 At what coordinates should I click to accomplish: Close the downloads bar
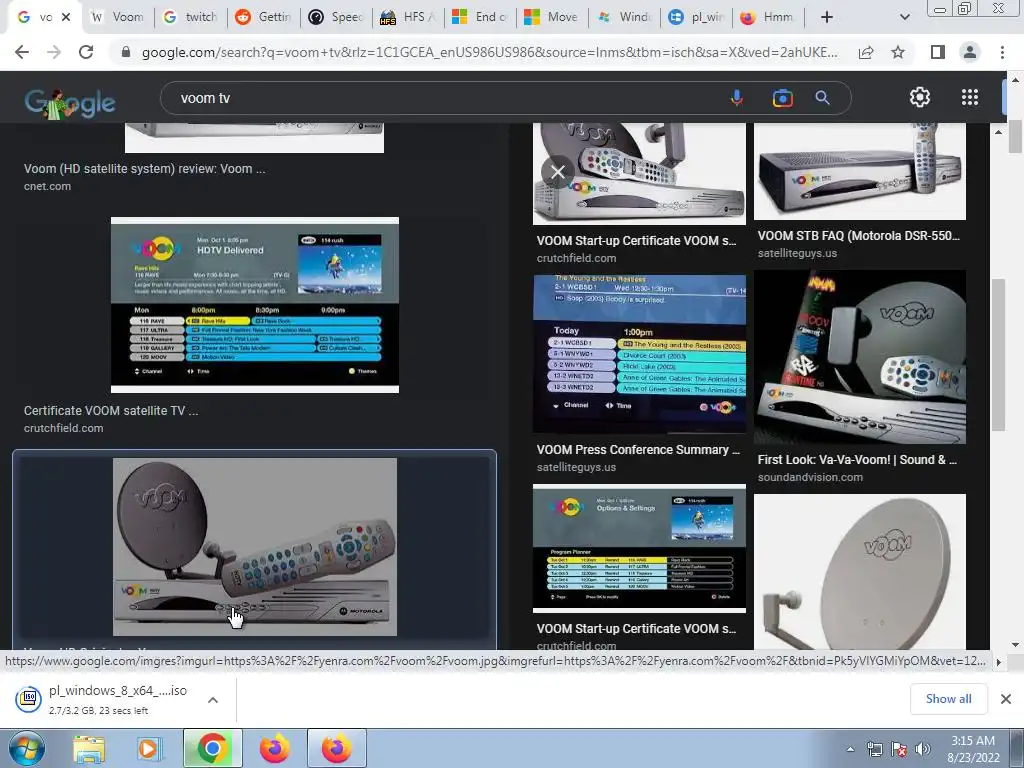(1006, 699)
